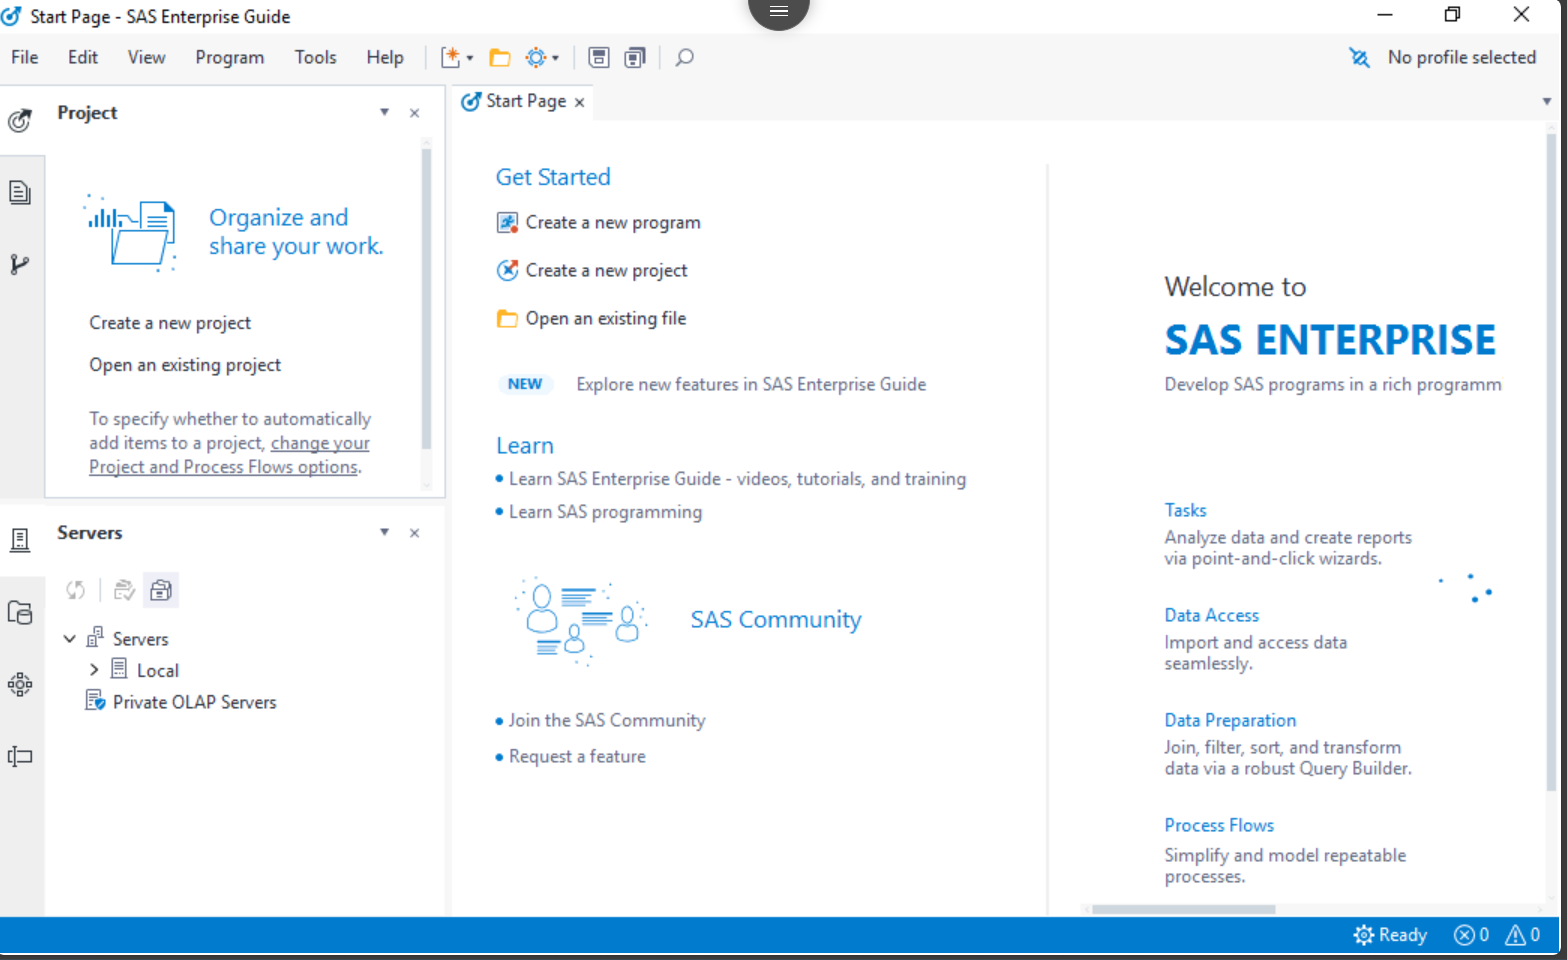Screen dimensions: 1567x960
Task: Click the tasks gear-cluster sidebar icon
Action: click(20, 684)
